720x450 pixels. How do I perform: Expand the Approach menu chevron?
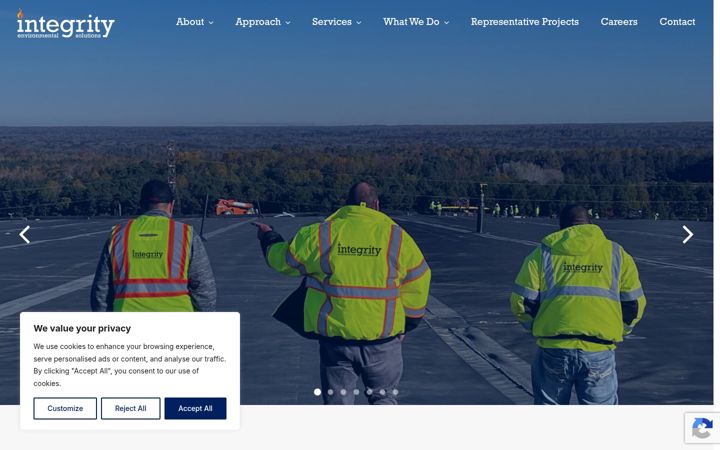[288, 22]
